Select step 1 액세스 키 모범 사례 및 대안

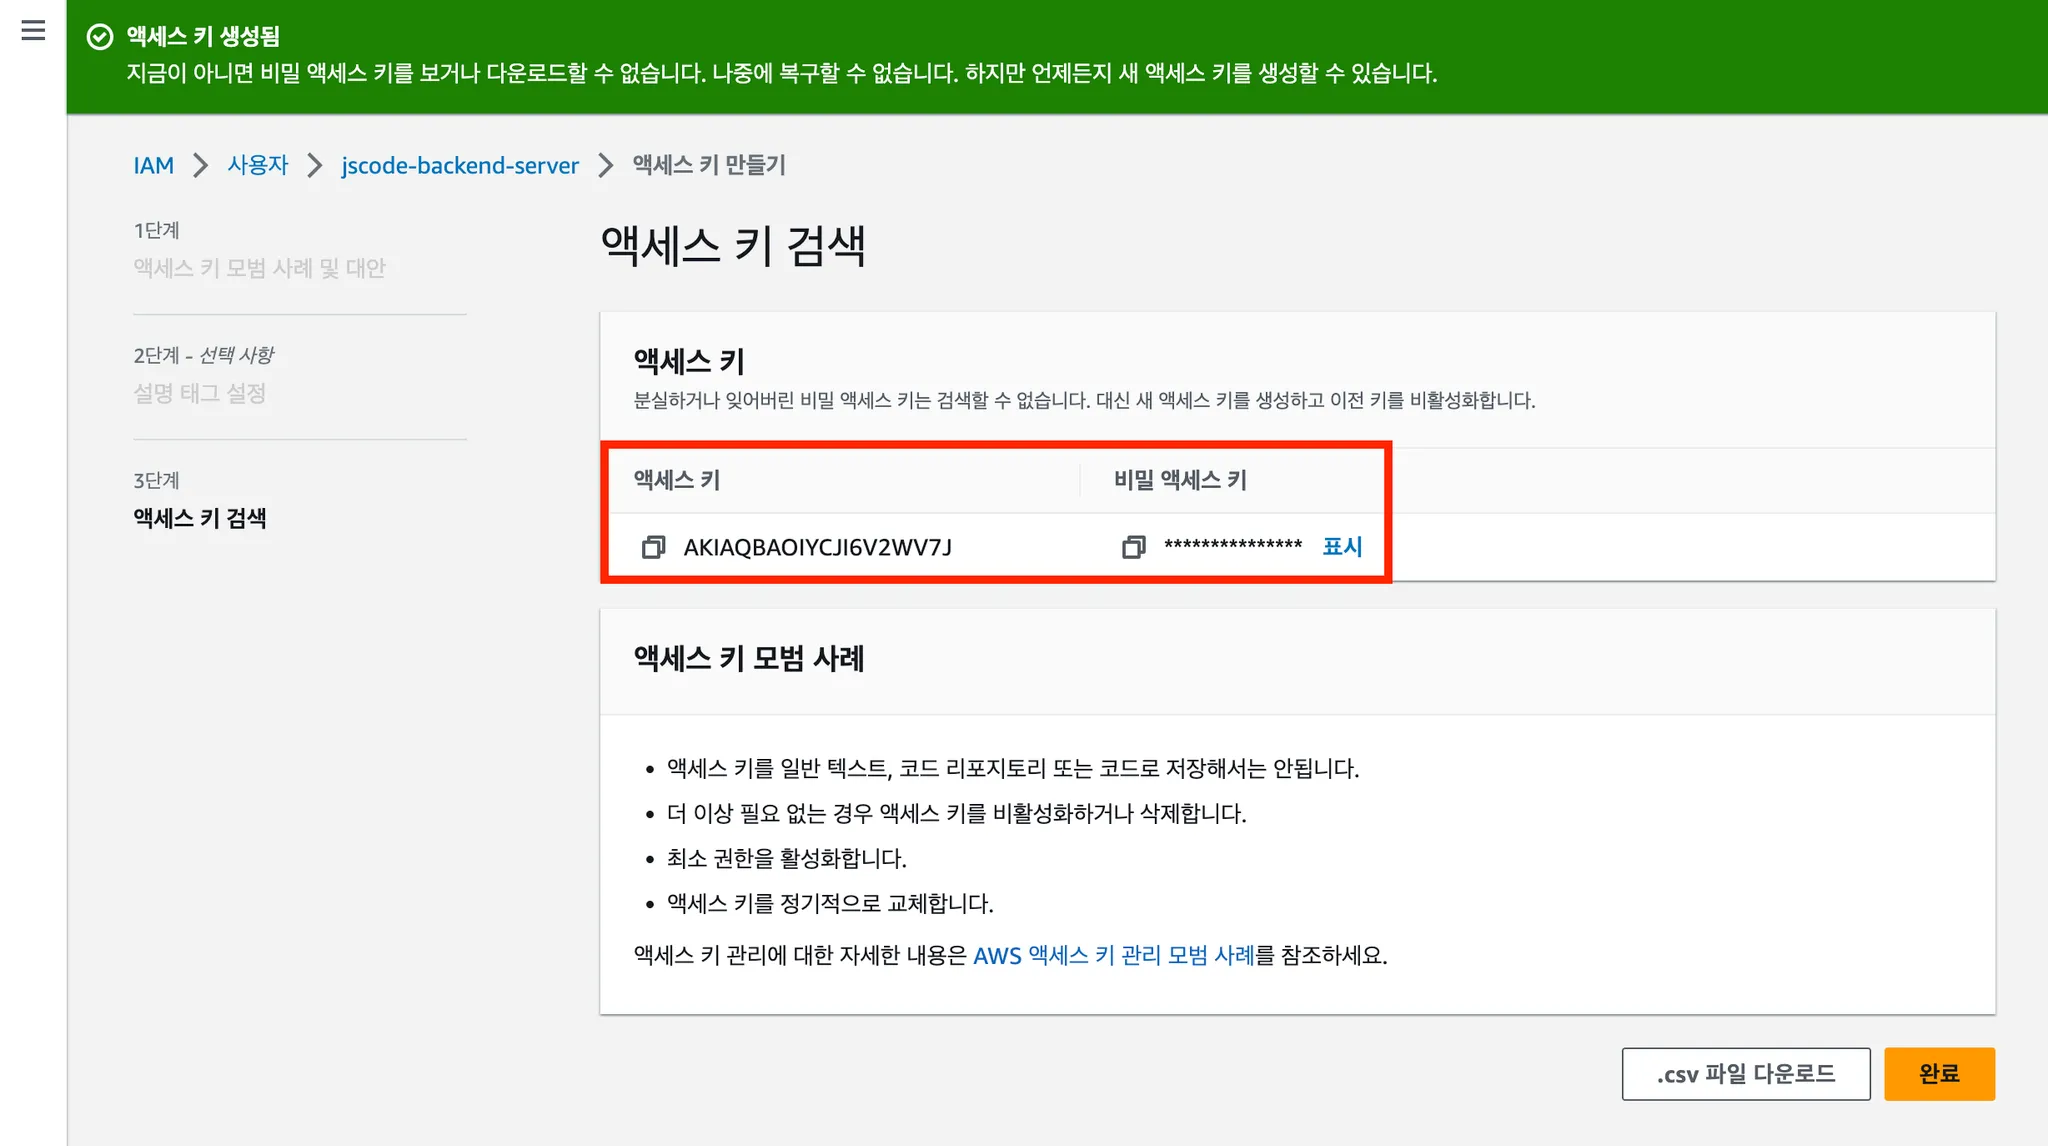point(259,268)
